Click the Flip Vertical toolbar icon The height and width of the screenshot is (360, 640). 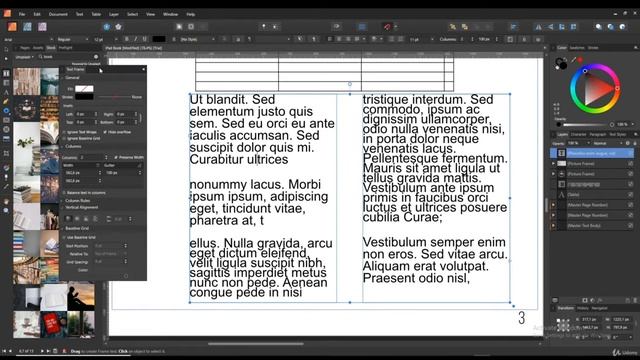[x=551, y=27]
